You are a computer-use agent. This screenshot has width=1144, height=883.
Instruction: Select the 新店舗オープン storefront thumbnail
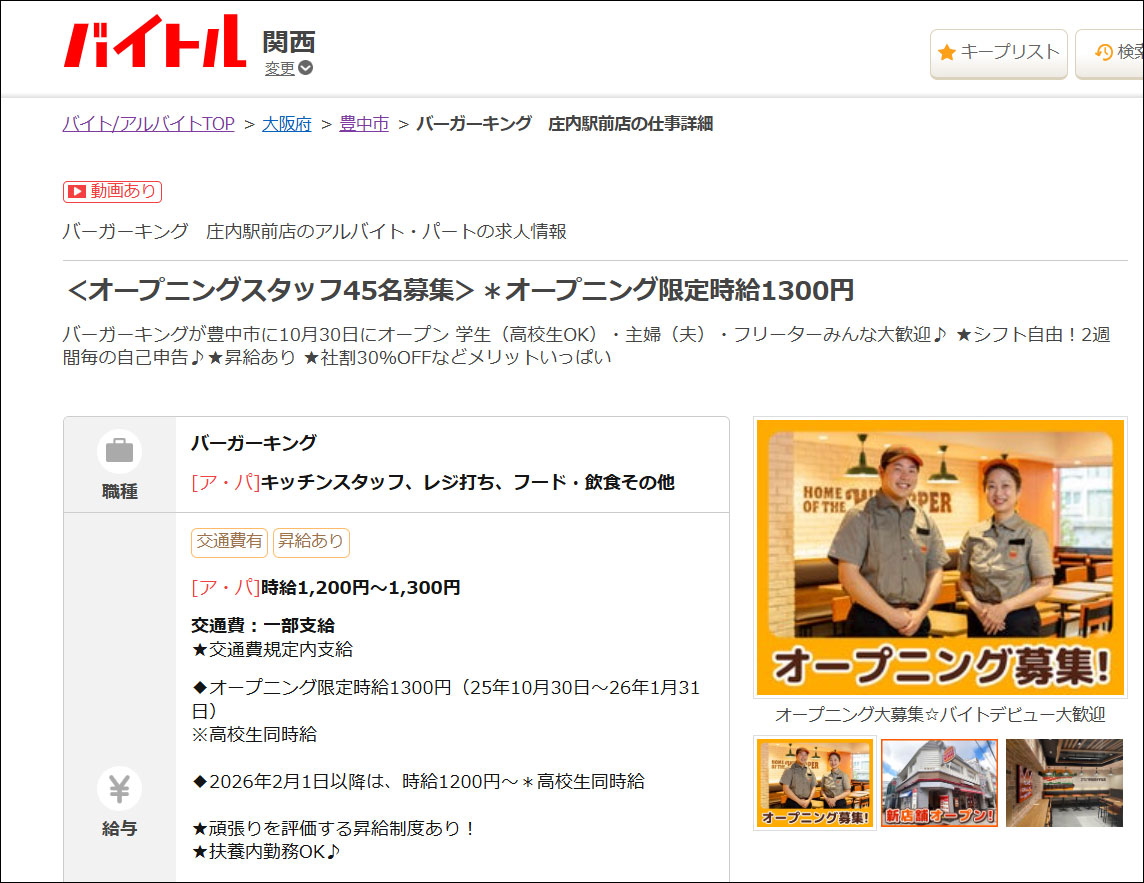coord(939,783)
